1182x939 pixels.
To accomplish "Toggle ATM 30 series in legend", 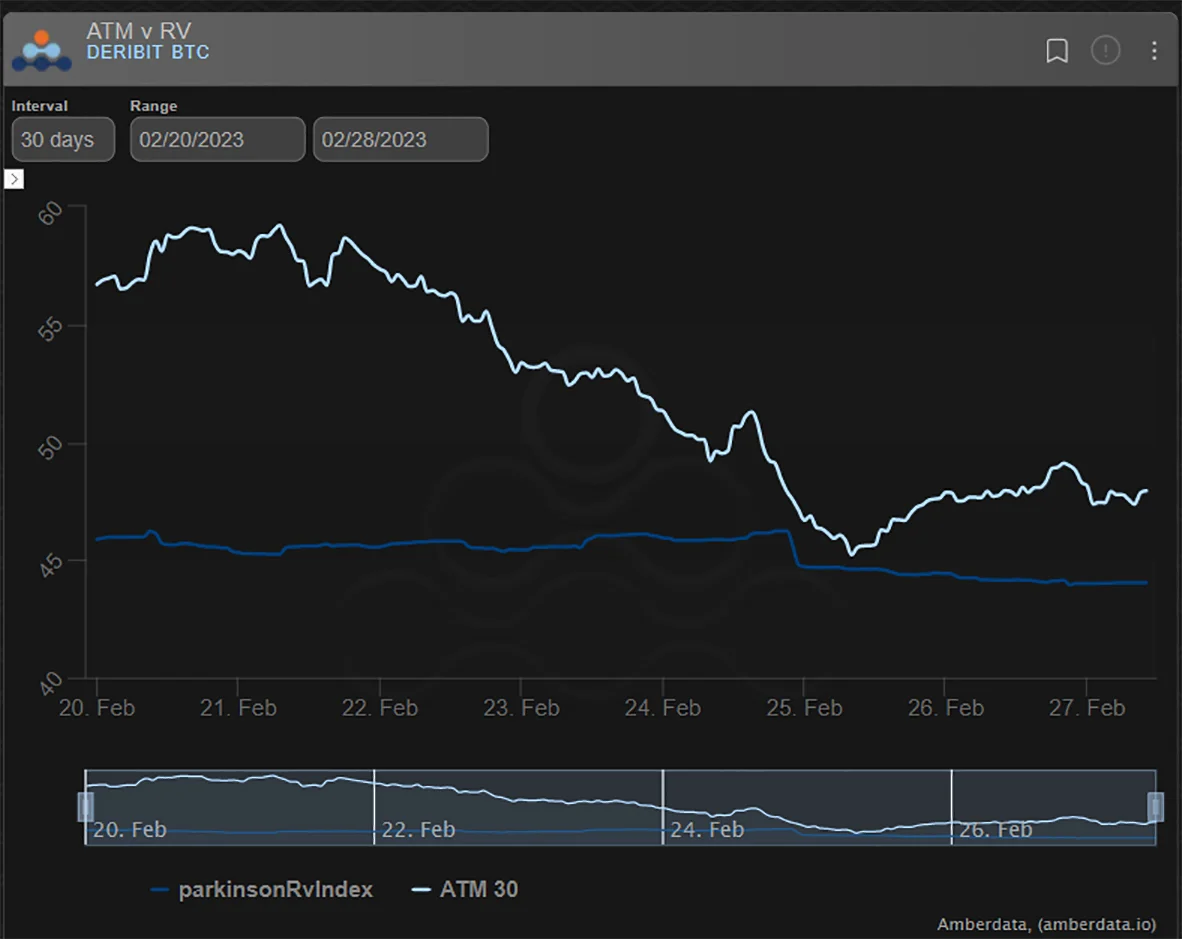I will (464, 889).
